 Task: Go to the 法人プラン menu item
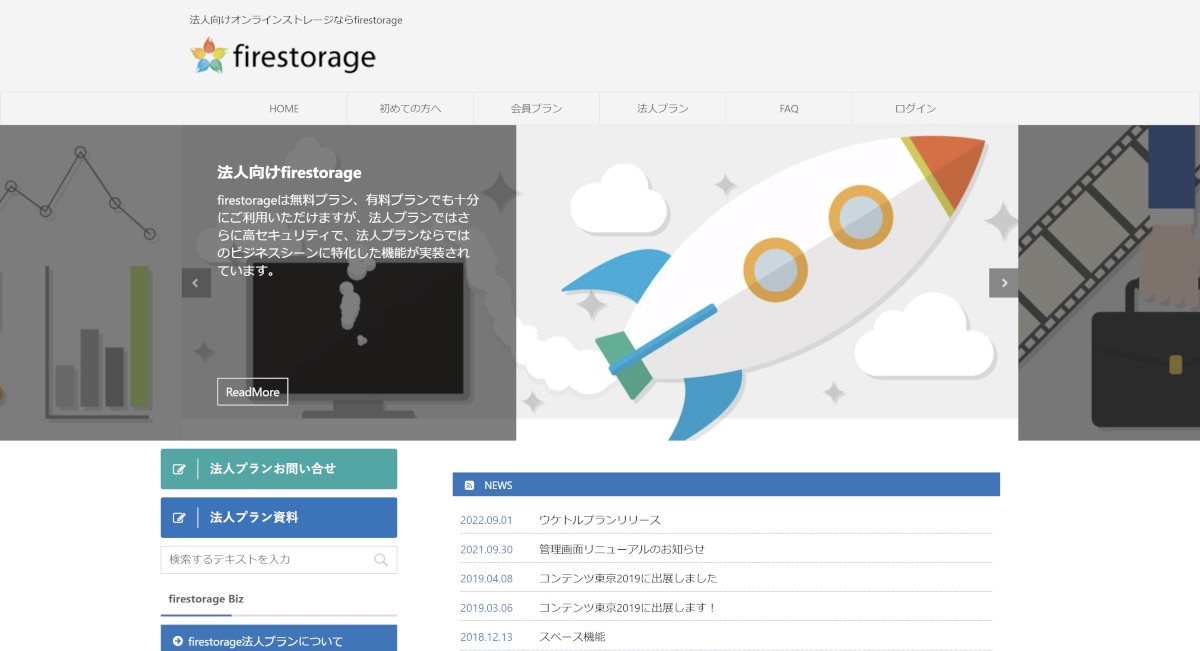coord(662,108)
